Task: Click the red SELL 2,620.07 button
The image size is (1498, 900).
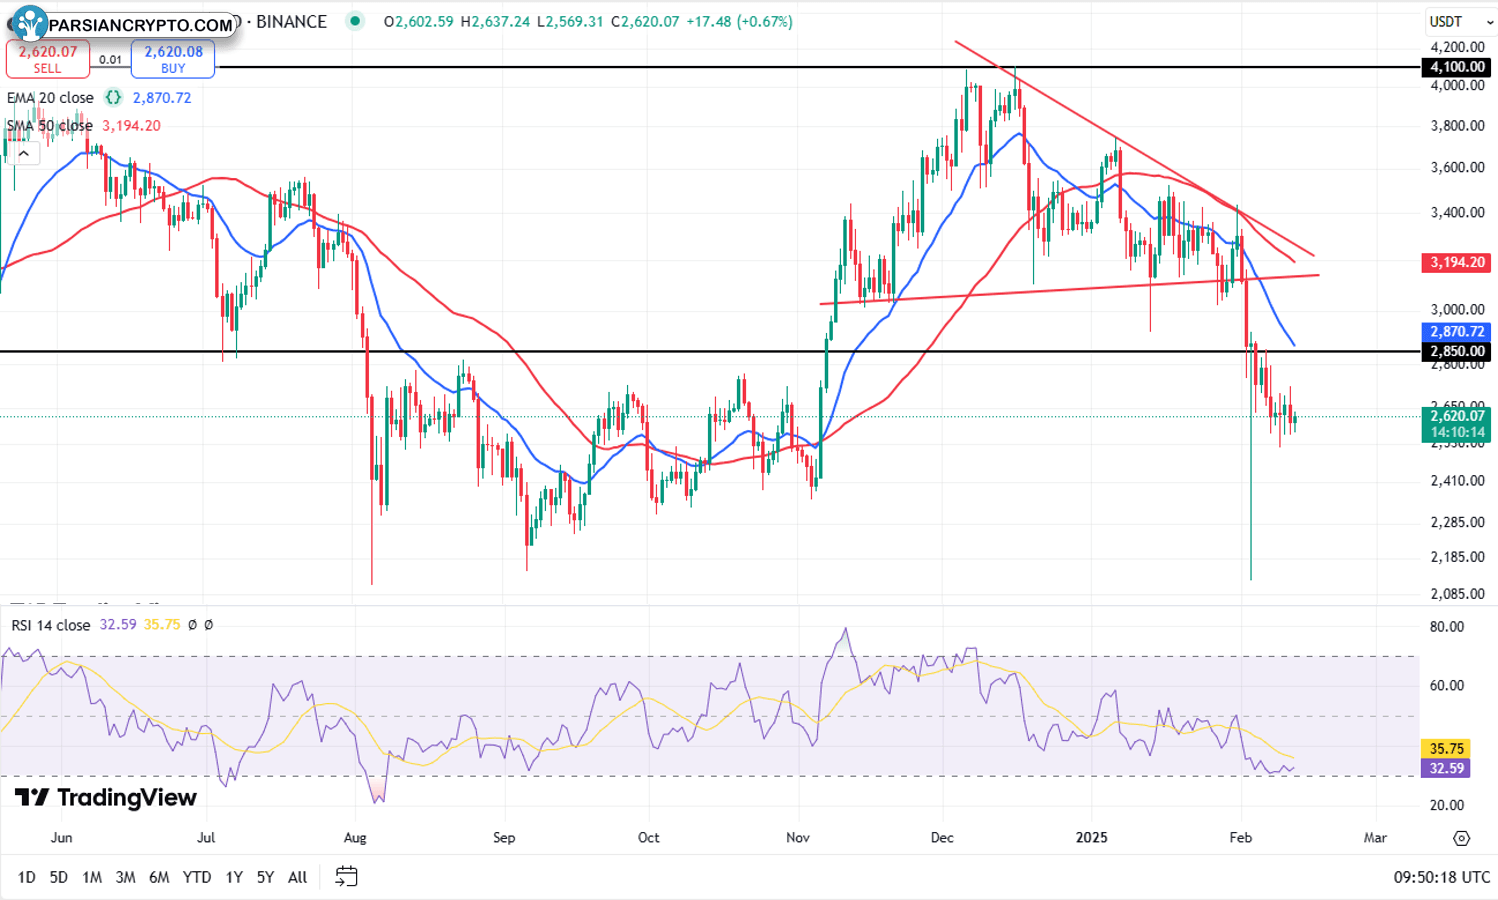Action: click(47, 59)
